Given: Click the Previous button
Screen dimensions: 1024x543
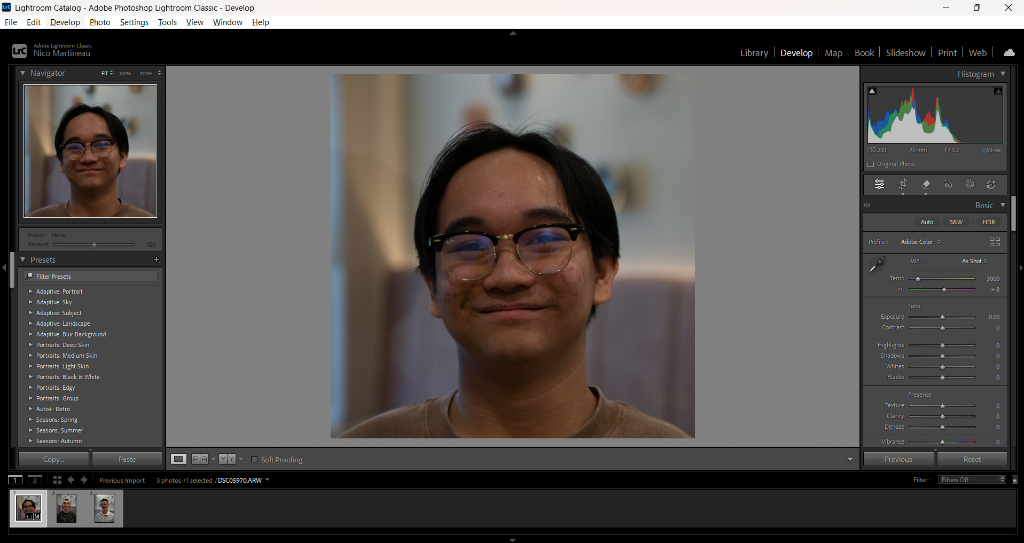Looking at the screenshot, I should pyautogui.click(x=898, y=459).
